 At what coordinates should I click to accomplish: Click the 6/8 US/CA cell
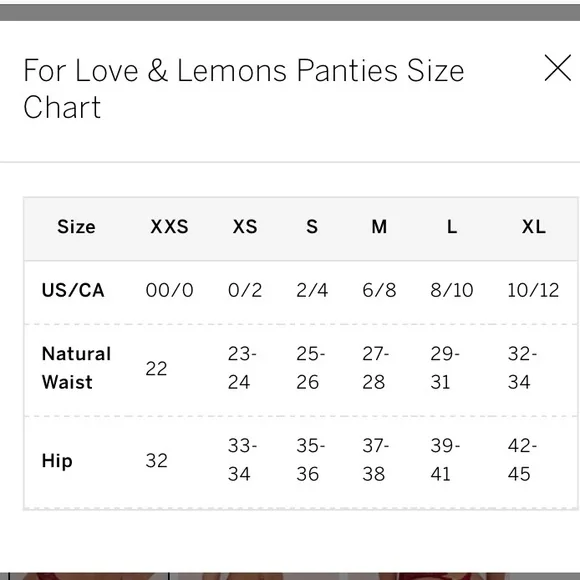click(x=379, y=290)
